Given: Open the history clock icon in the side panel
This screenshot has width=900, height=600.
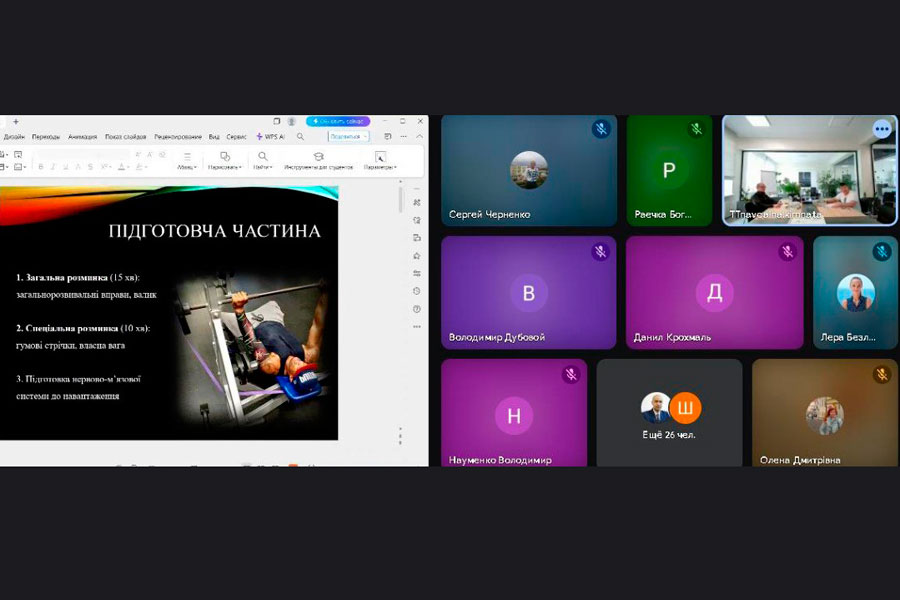Looking at the screenshot, I should coord(417,291).
